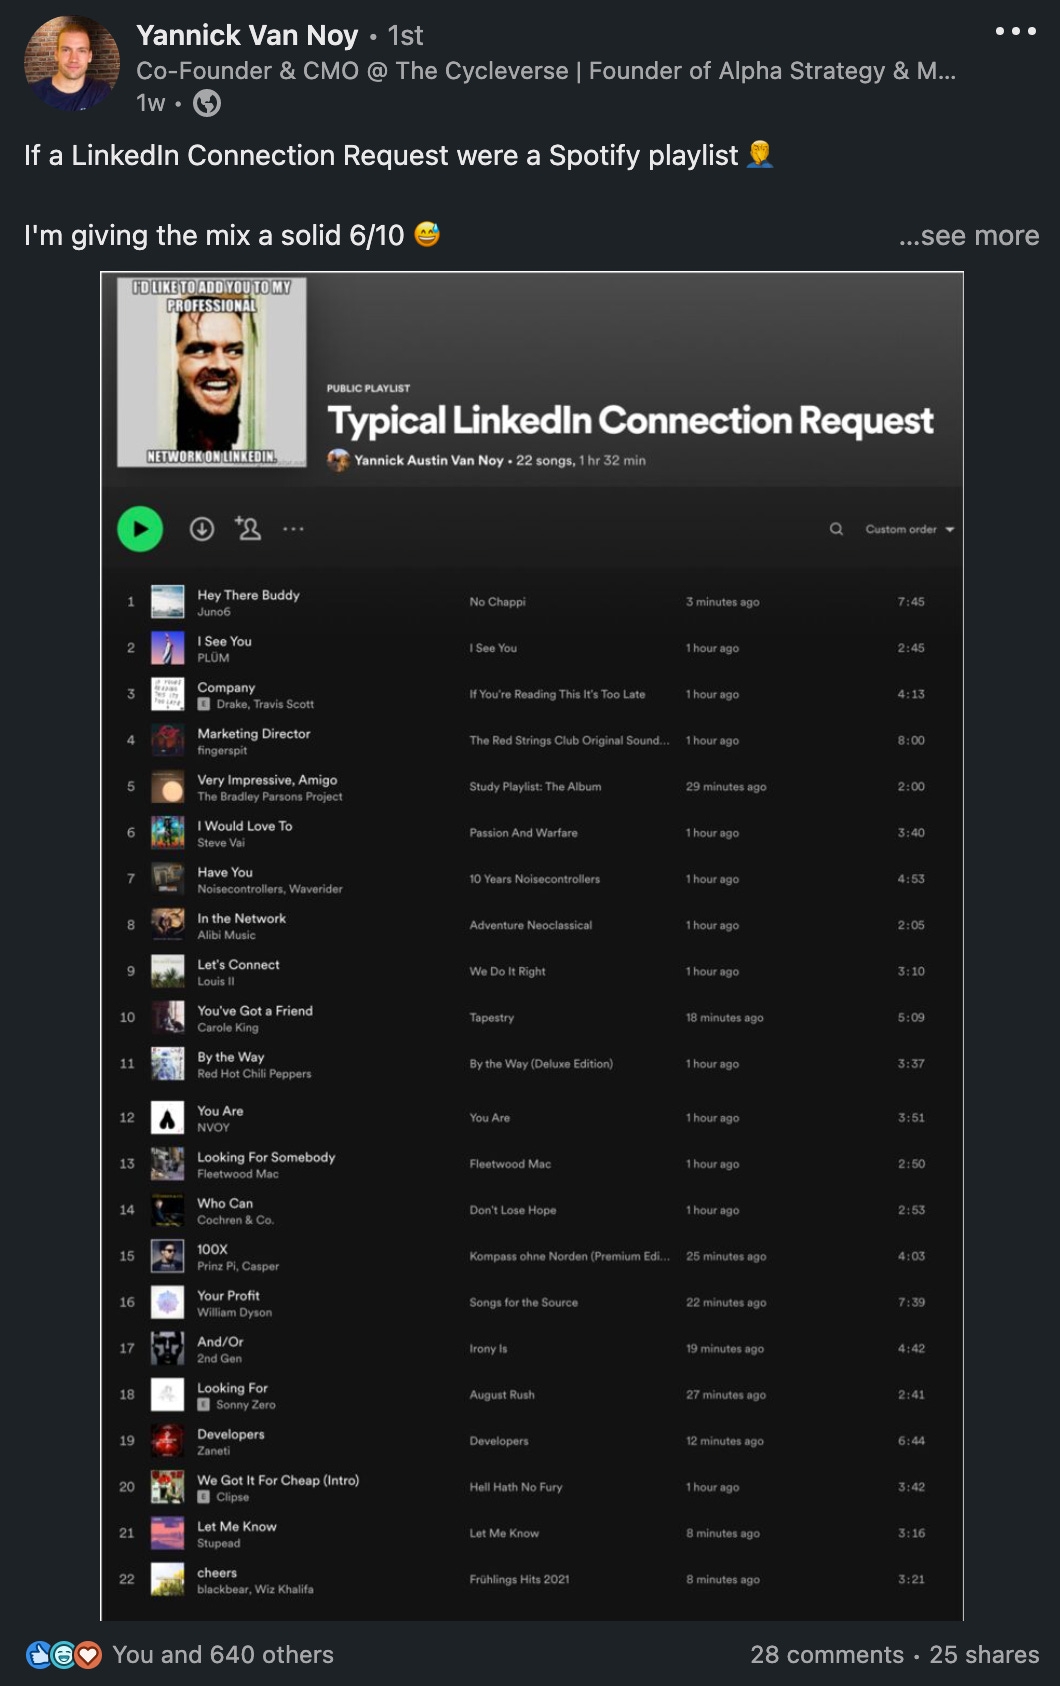Viewport: 1060px width, 1686px height.
Task: Click Looking For Somebody album art
Action: pos(167,1164)
